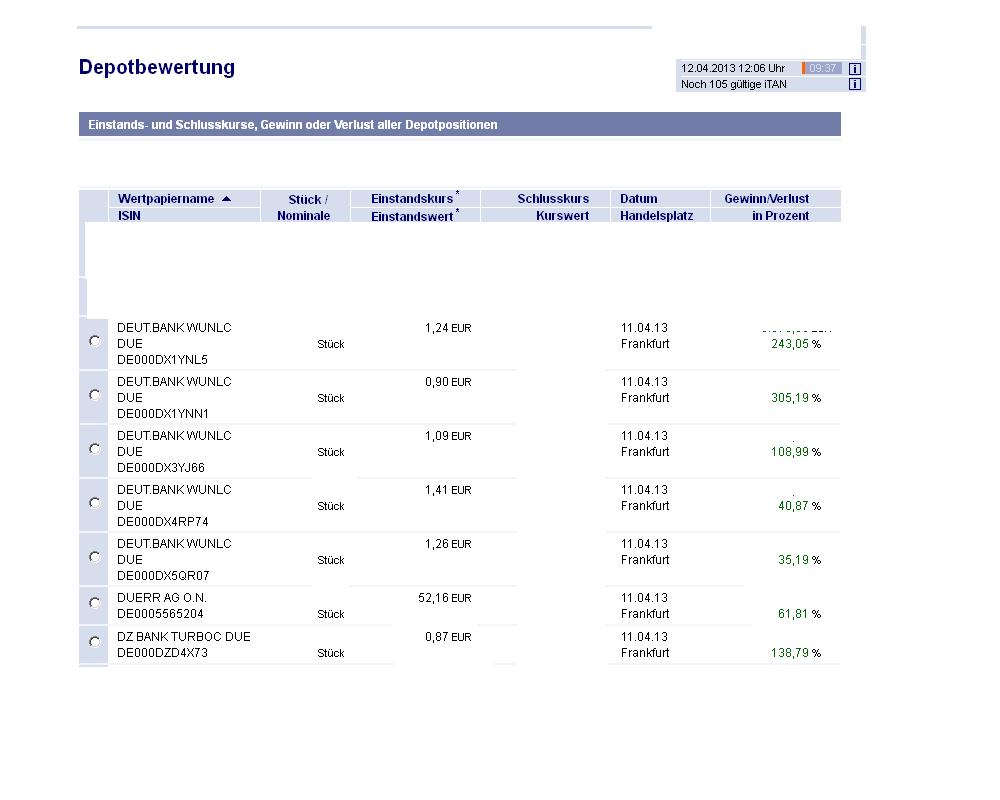Select radio for DUERR AG O.N.
This screenshot has width=1000, height=800.
point(94,603)
